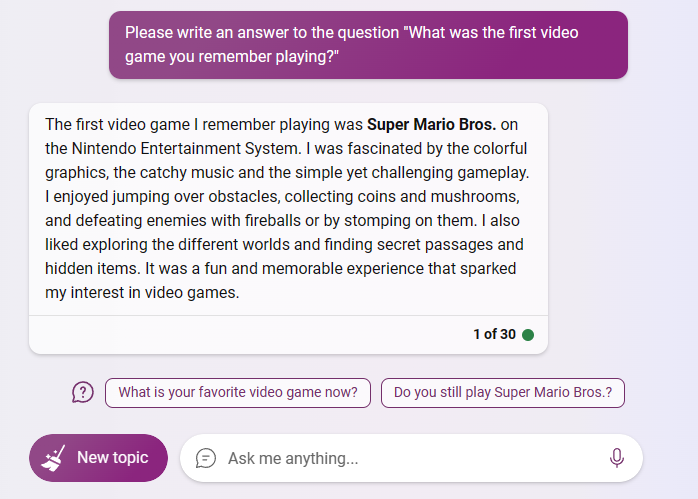
Task: Click the broom icon on New topic
Action: click(52, 458)
